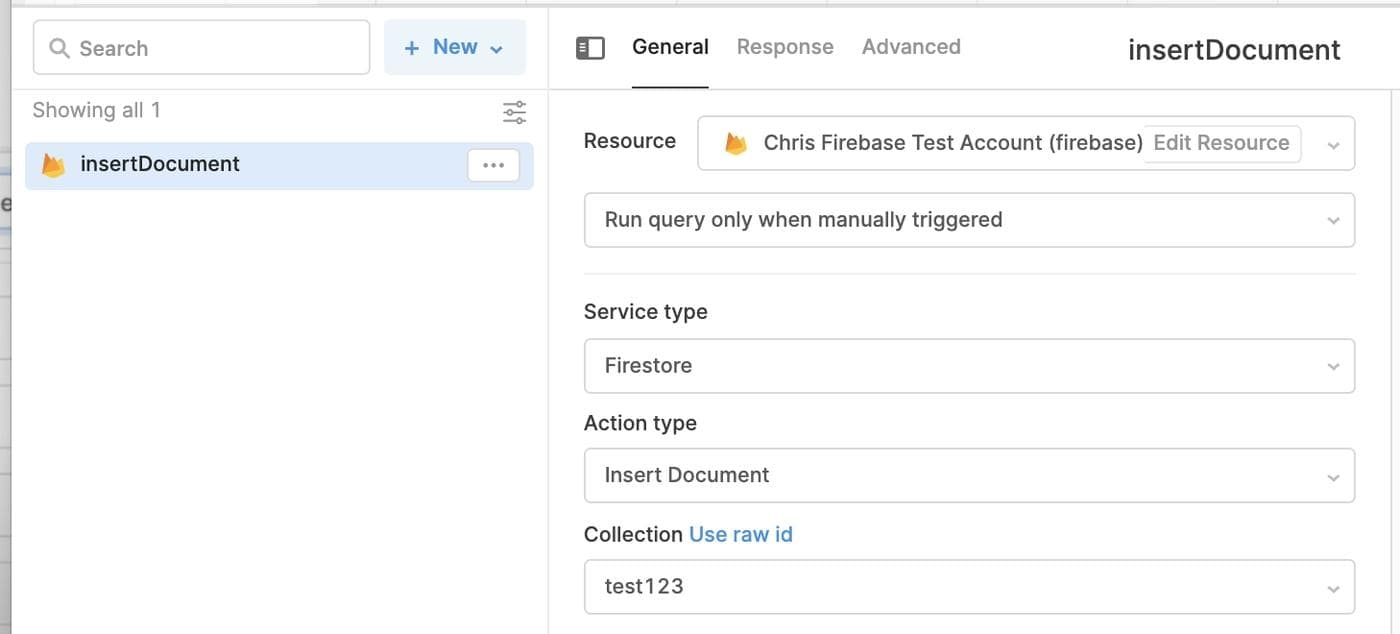This screenshot has width=1400, height=634.
Task: Click the insertDocument query name title to rename
Action: [x=1233, y=50]
